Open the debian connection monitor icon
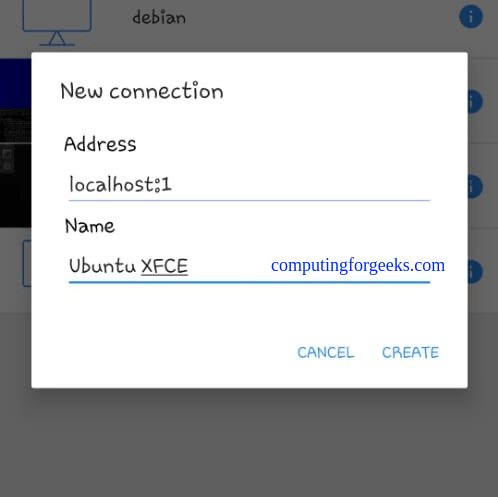Image resolution: width=498 pixels, height=497 pixels. 57,23
